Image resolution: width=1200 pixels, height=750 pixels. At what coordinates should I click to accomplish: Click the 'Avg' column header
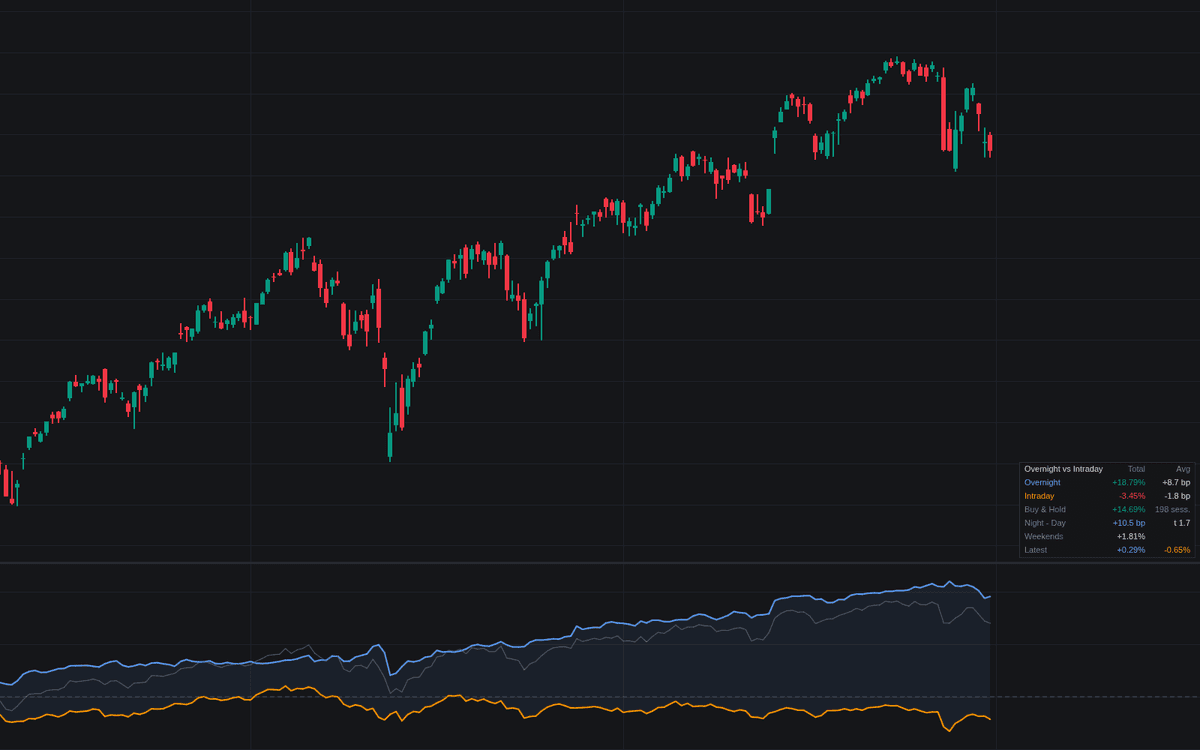(1183, 469)
